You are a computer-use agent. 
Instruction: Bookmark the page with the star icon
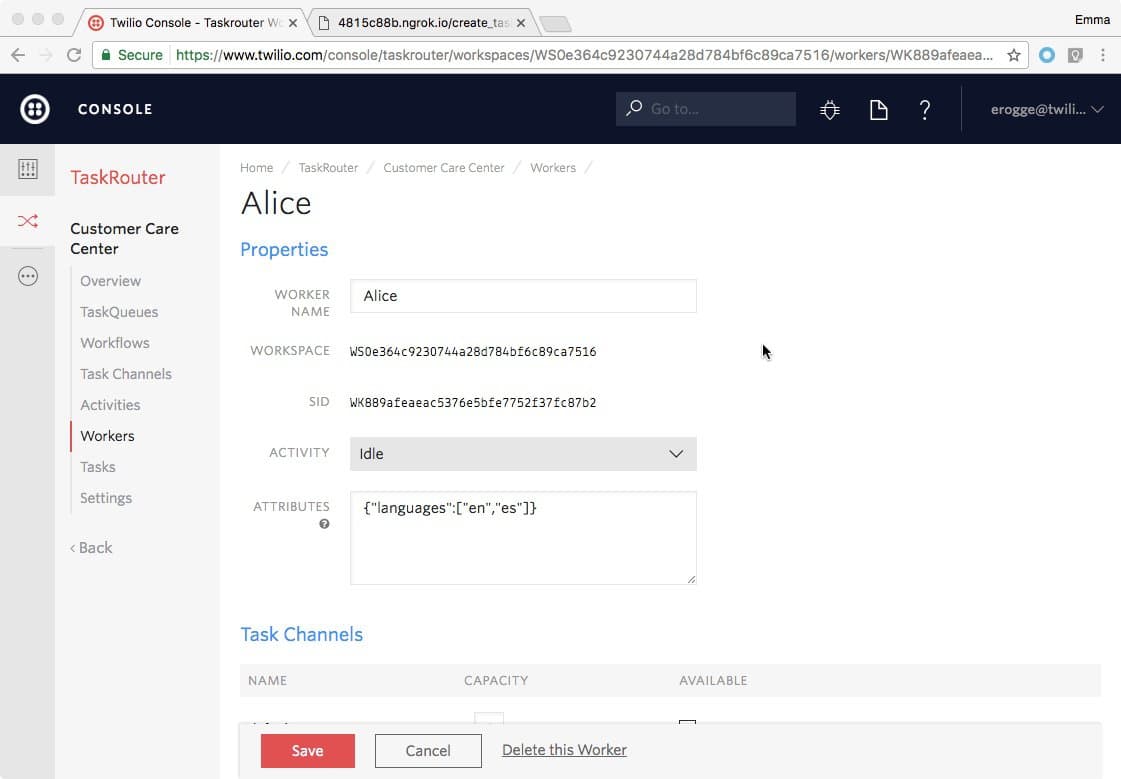pyautogui.click(x=1012, y=55)
